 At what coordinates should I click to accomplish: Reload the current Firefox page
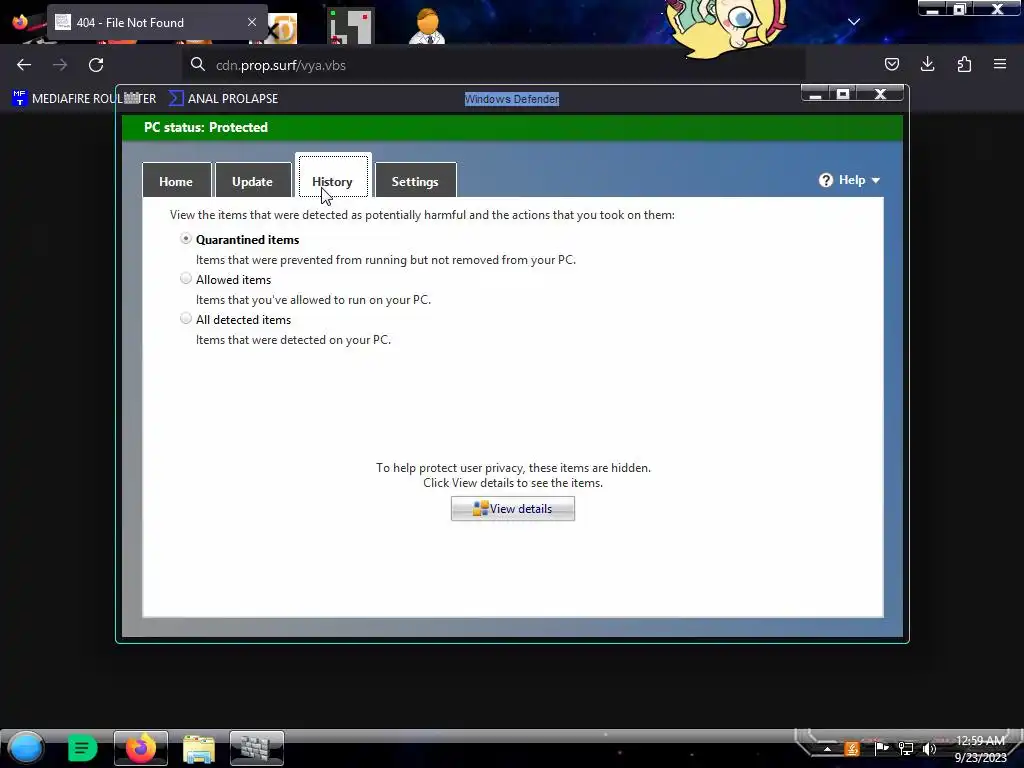[x=96, y=65]
